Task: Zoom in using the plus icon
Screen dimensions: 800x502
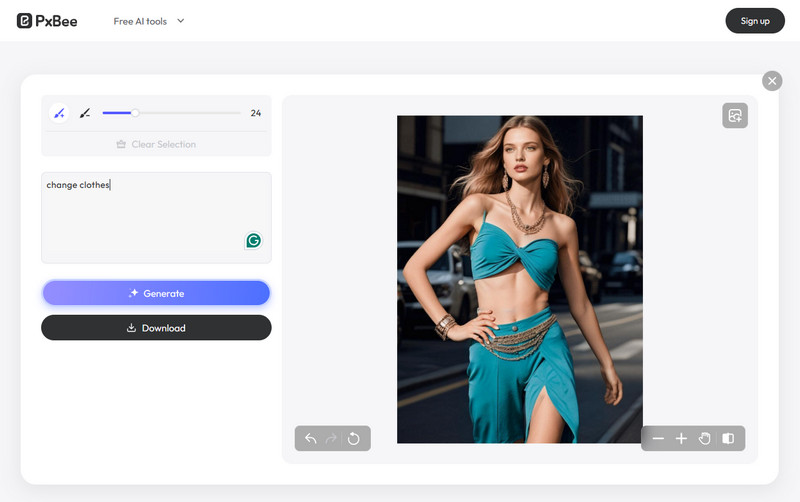Action: tap(681, 438)
